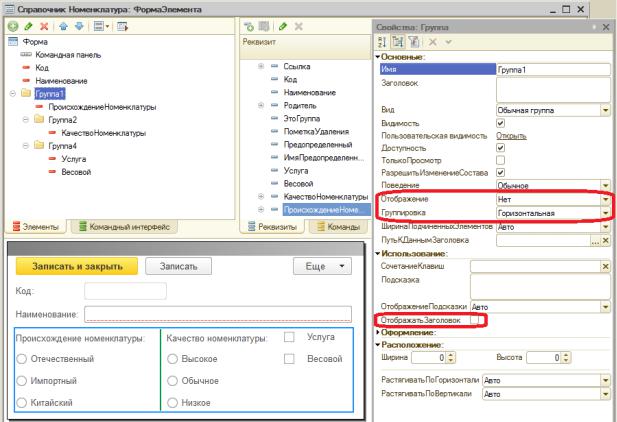
Task: Sort properties by category icon
Action: tap(398, 41)
